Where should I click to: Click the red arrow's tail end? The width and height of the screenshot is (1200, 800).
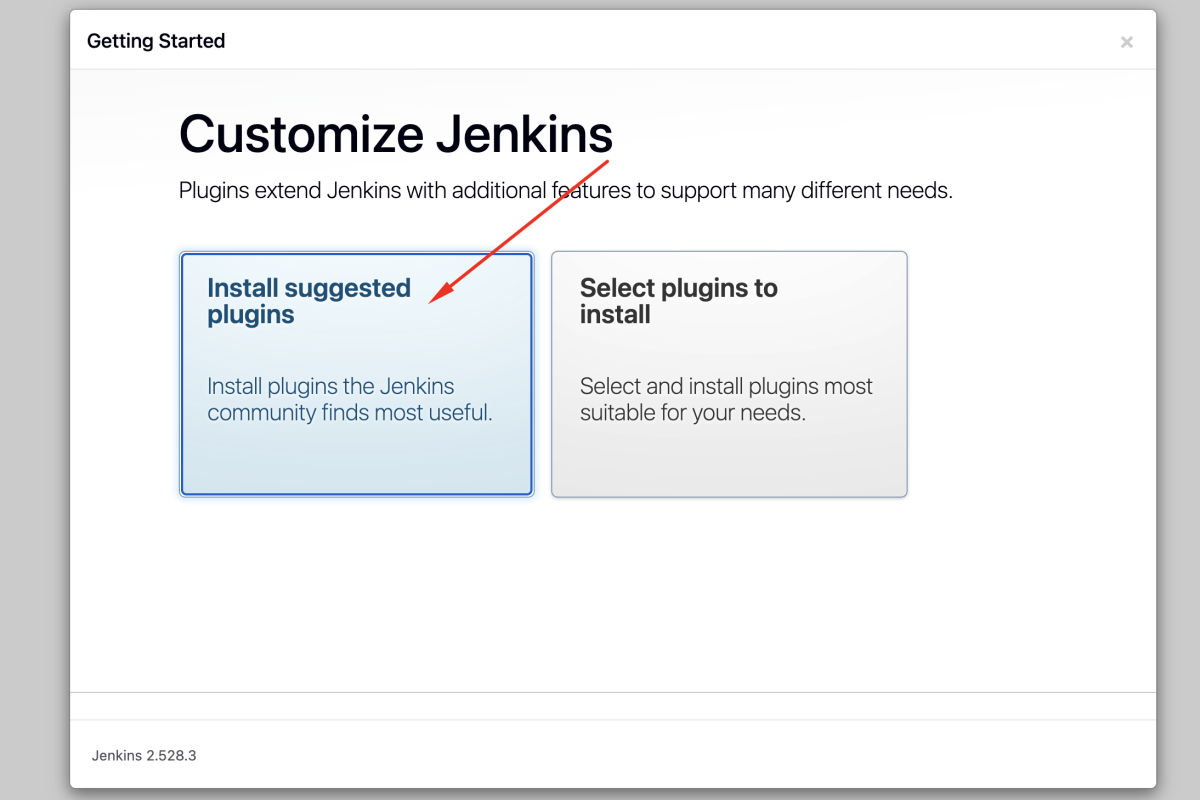coord(607,160)
